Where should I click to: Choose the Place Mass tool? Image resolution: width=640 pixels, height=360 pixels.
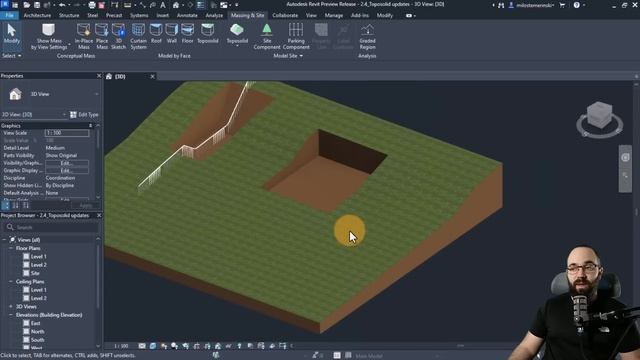pyautogui.click(x=102, y=36)
